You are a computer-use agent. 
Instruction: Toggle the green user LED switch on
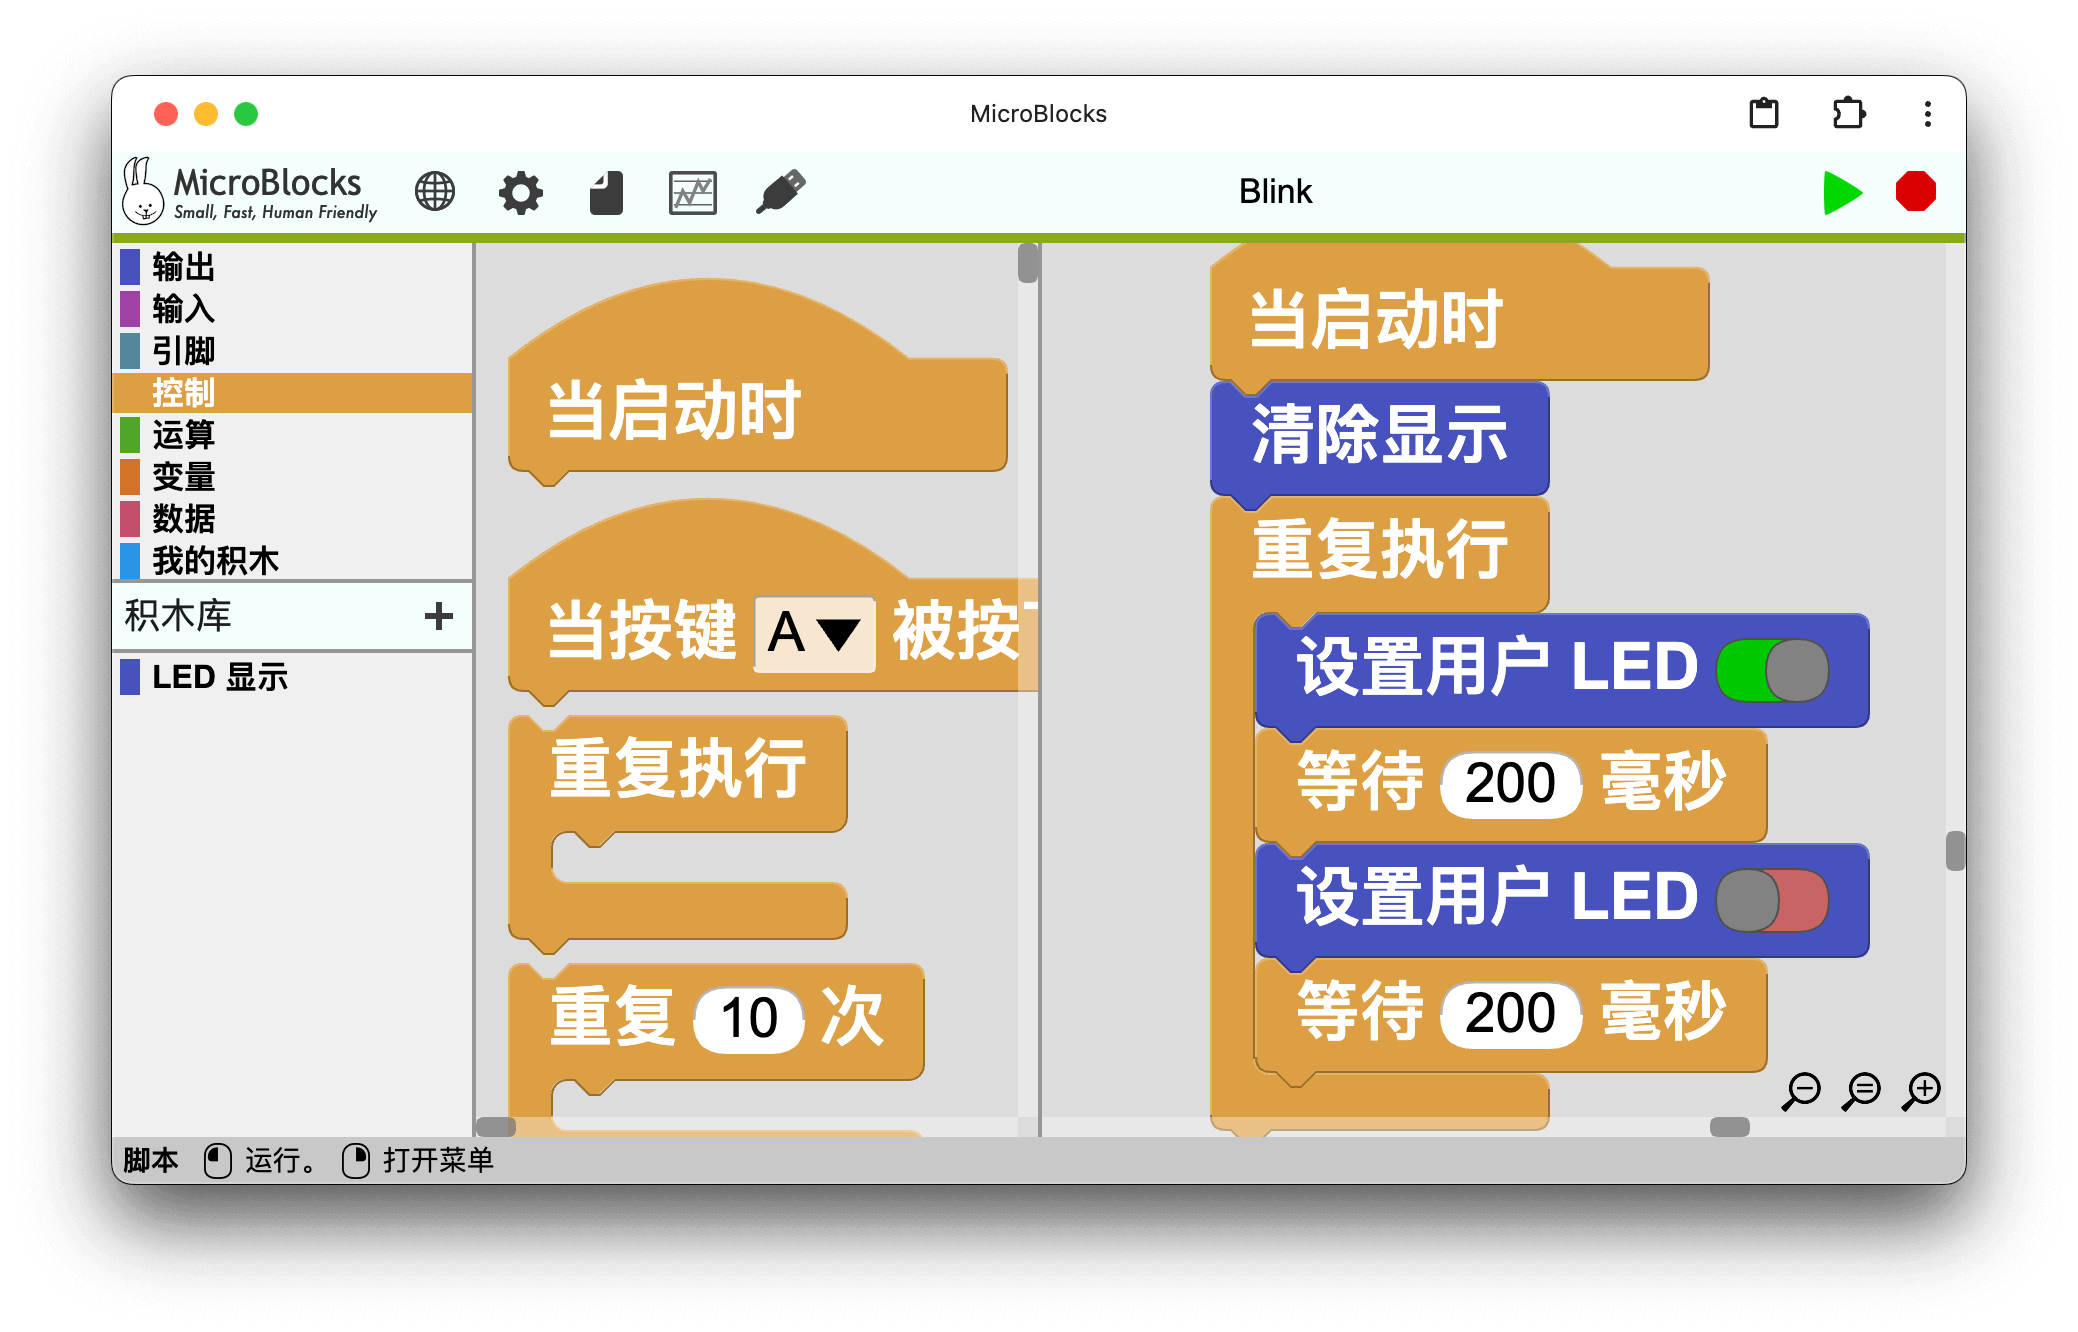(1772, 670)
